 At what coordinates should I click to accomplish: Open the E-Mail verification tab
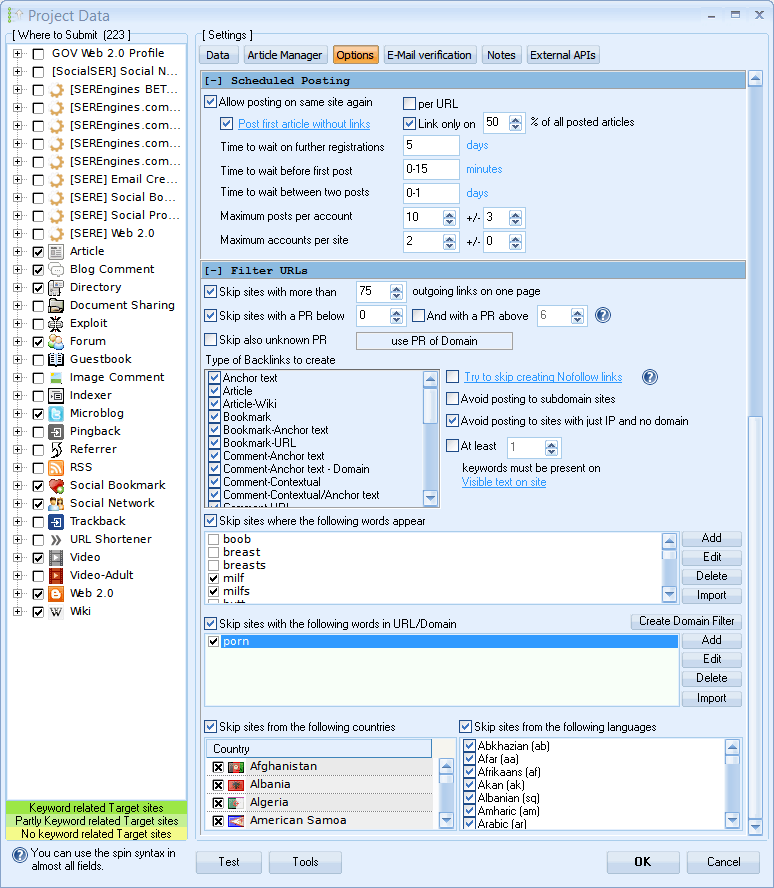[x=430, y=55]
